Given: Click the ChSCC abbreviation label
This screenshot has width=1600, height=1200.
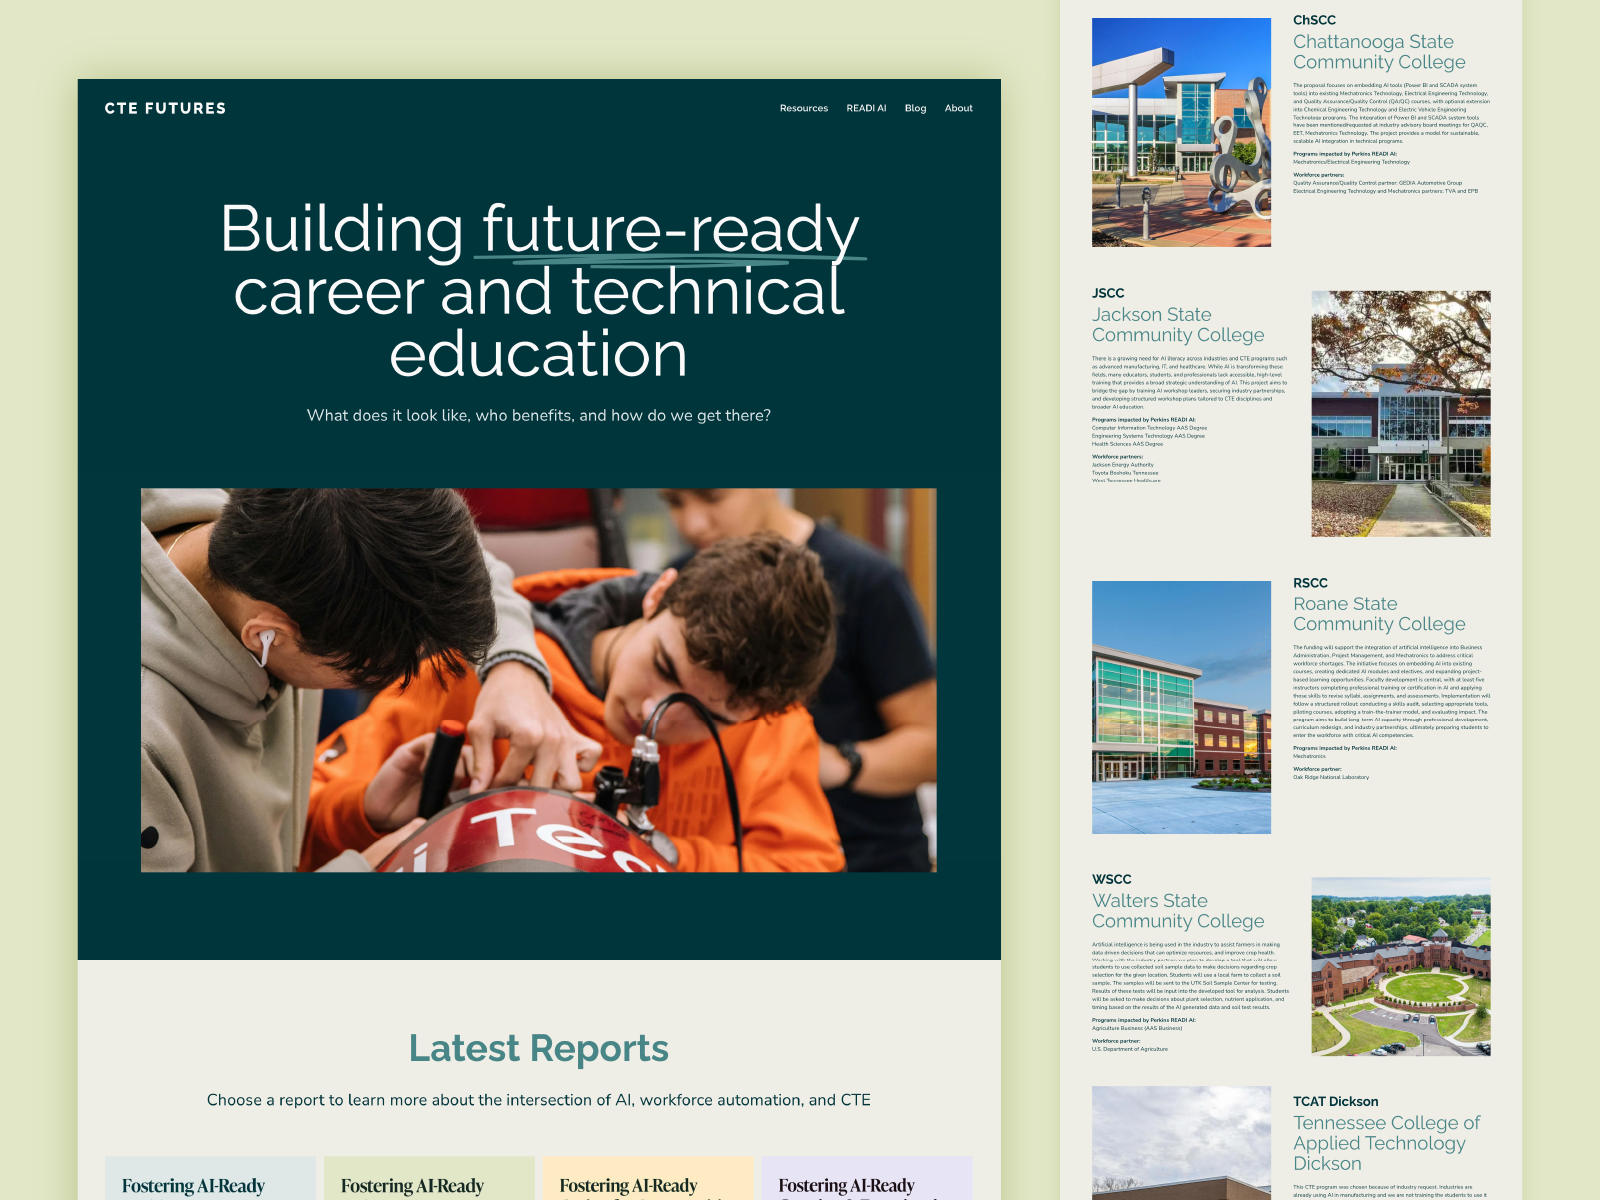Looking at the screenshot, I should (x=1314, y=20).
